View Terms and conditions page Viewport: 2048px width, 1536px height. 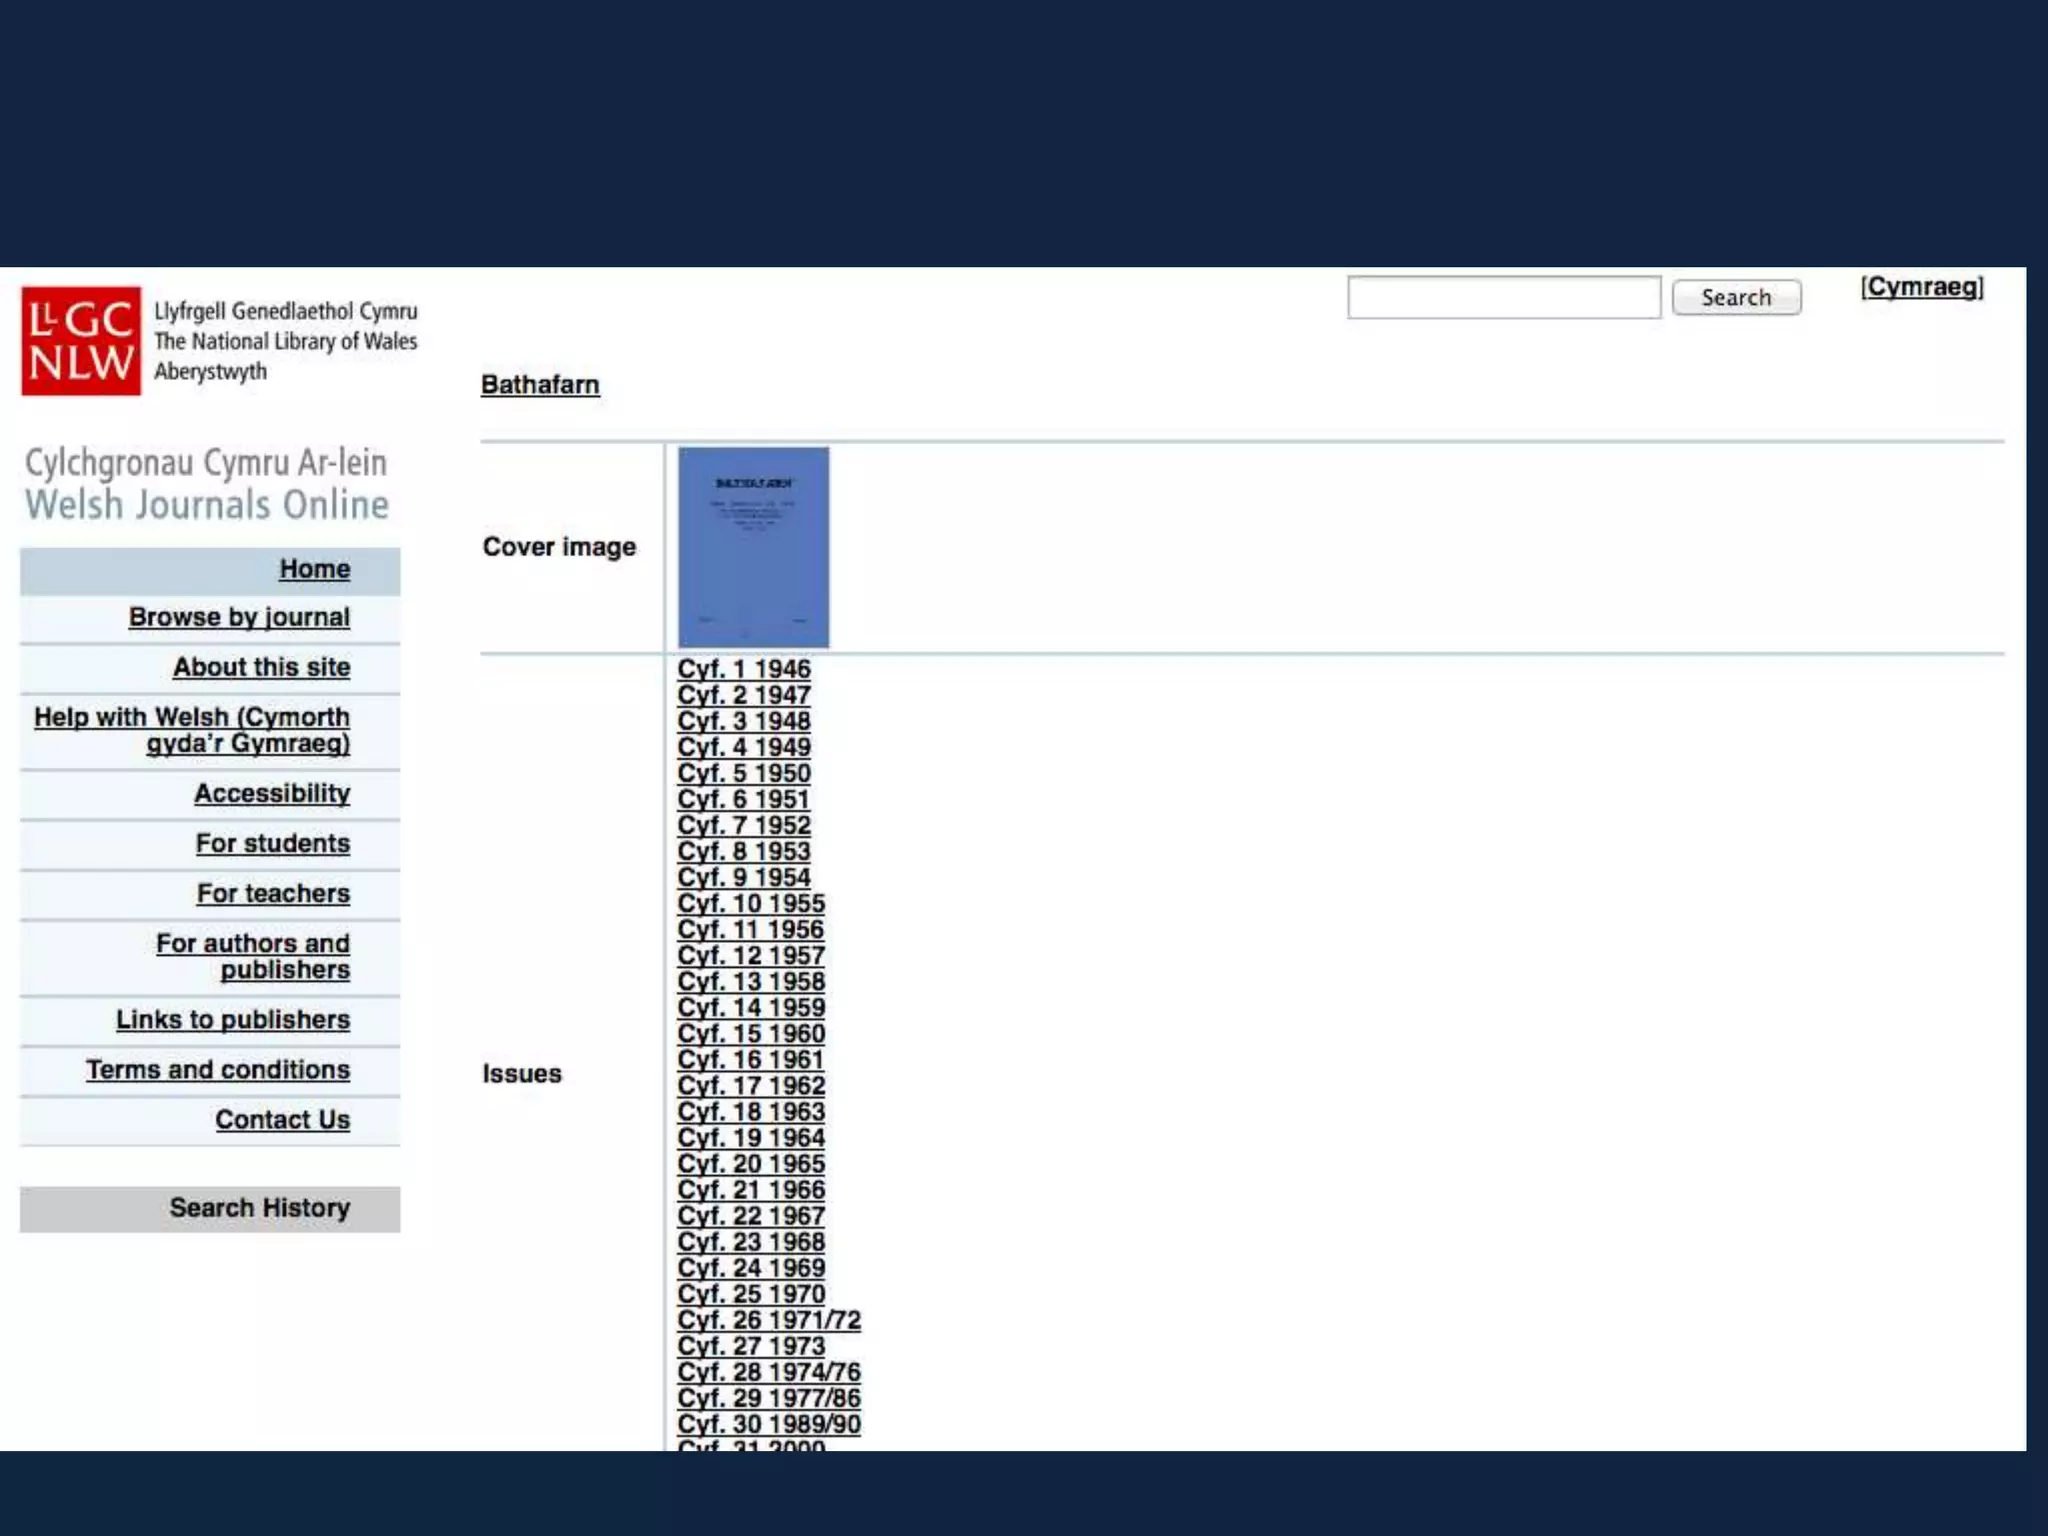tap(218, 1069)
